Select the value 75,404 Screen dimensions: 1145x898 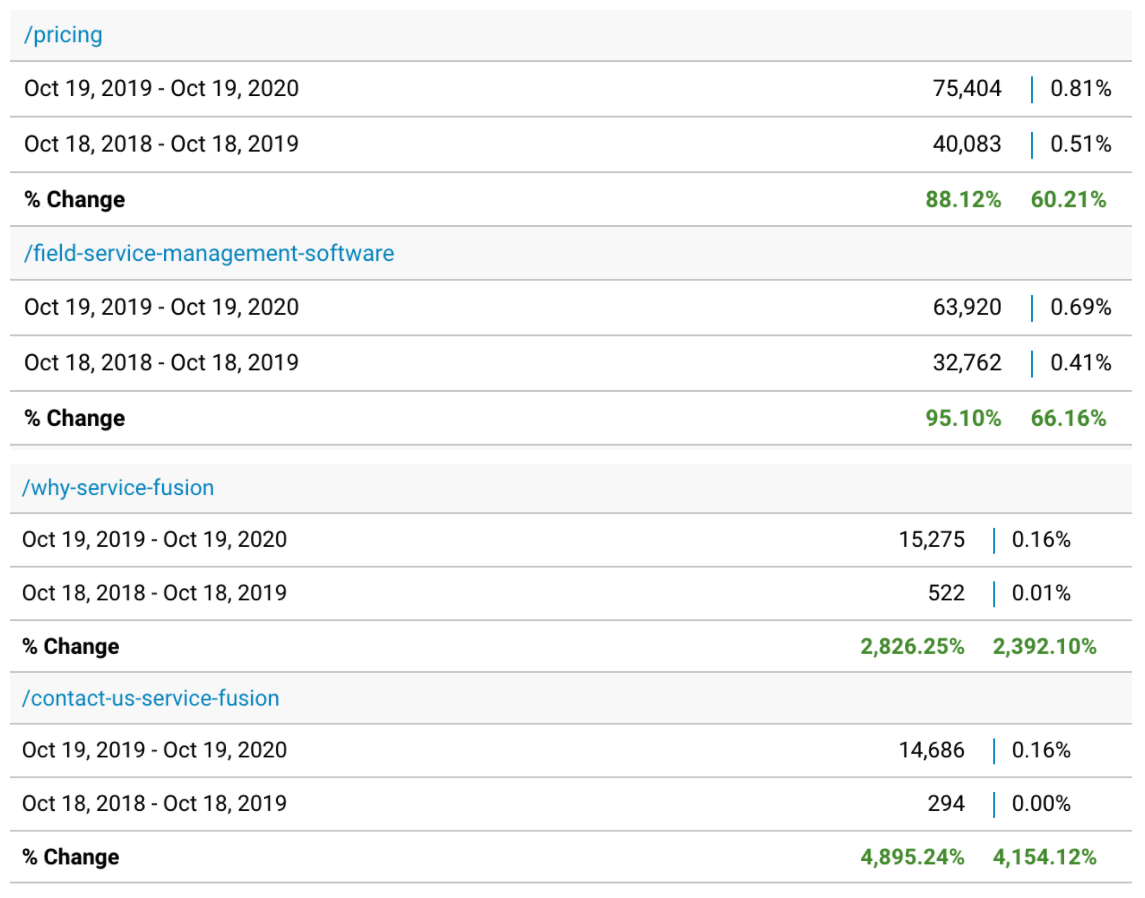pyautogui.click(x=967, y=88)
